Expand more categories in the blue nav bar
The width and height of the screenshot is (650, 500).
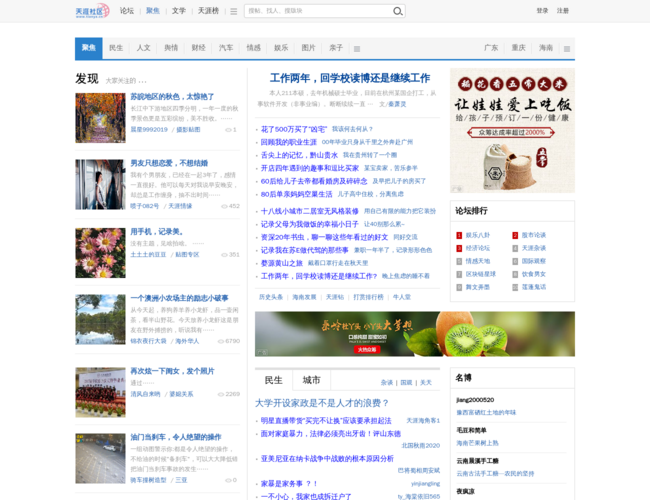pyautogui.click(x=357, y=49)
